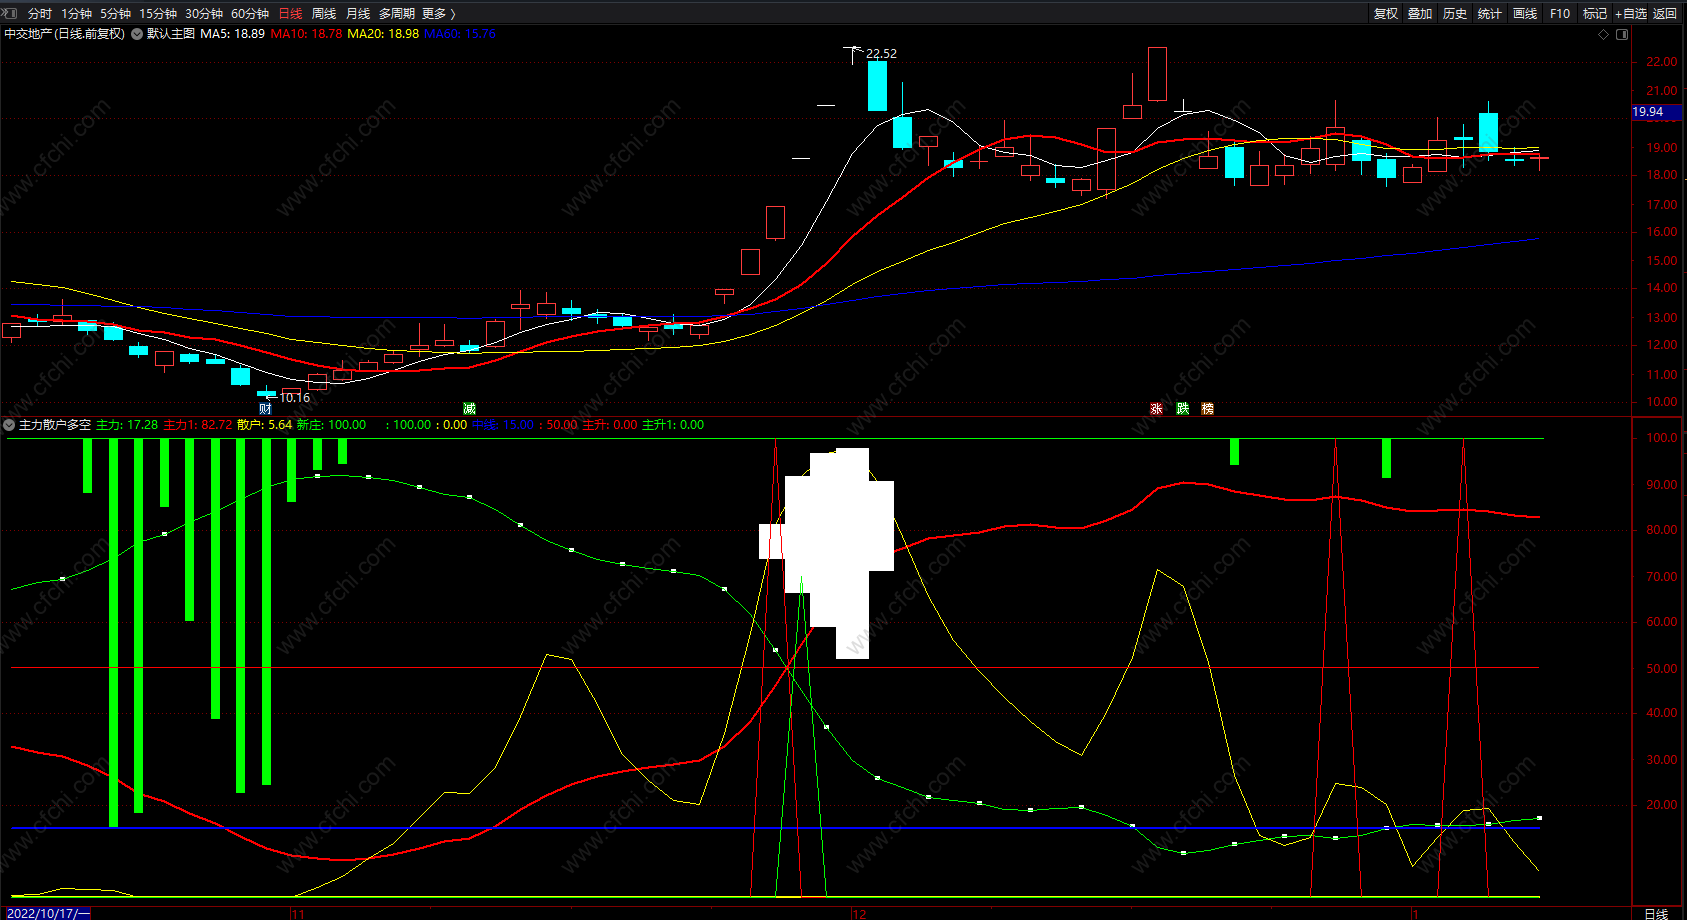The height and width of the screenshot is (920, 1687).
Task: Click the green 减 marker icon
Action: point(469,409)
